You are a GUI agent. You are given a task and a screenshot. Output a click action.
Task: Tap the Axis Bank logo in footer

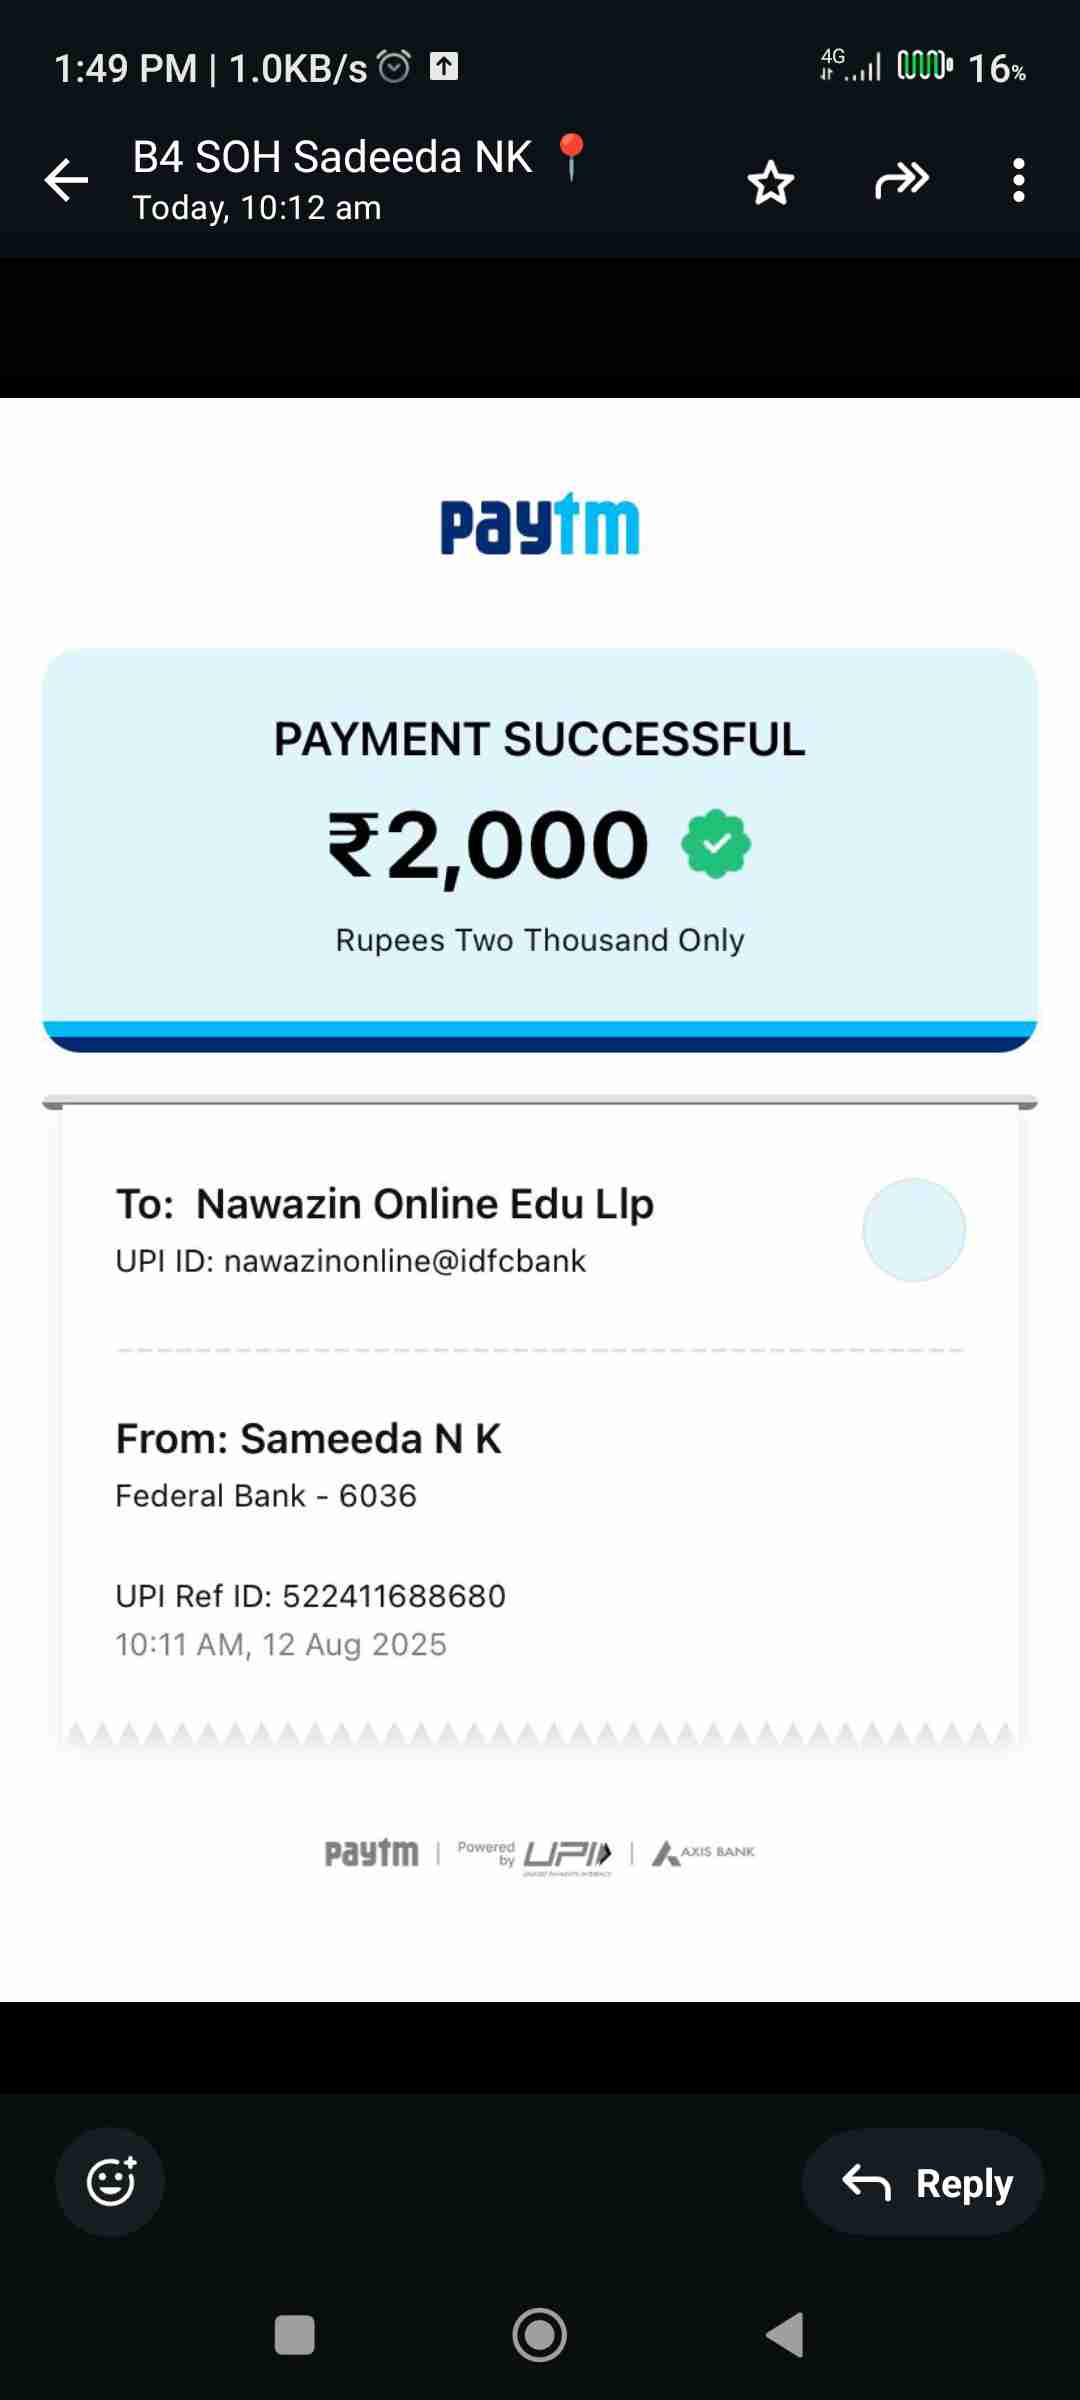[x=704, y=1853]
